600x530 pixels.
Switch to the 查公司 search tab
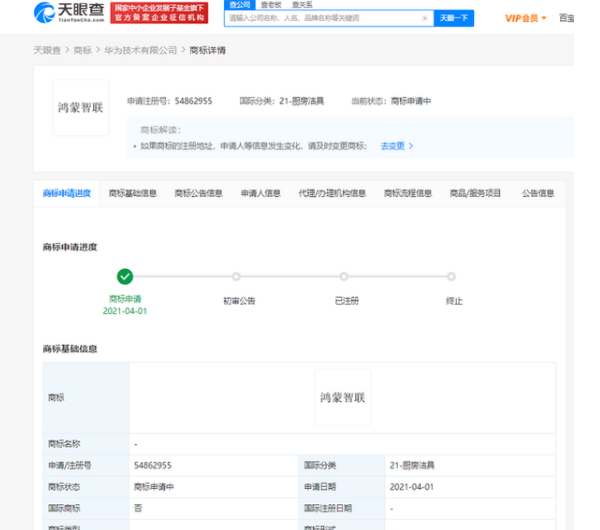(x=240, y=5)
